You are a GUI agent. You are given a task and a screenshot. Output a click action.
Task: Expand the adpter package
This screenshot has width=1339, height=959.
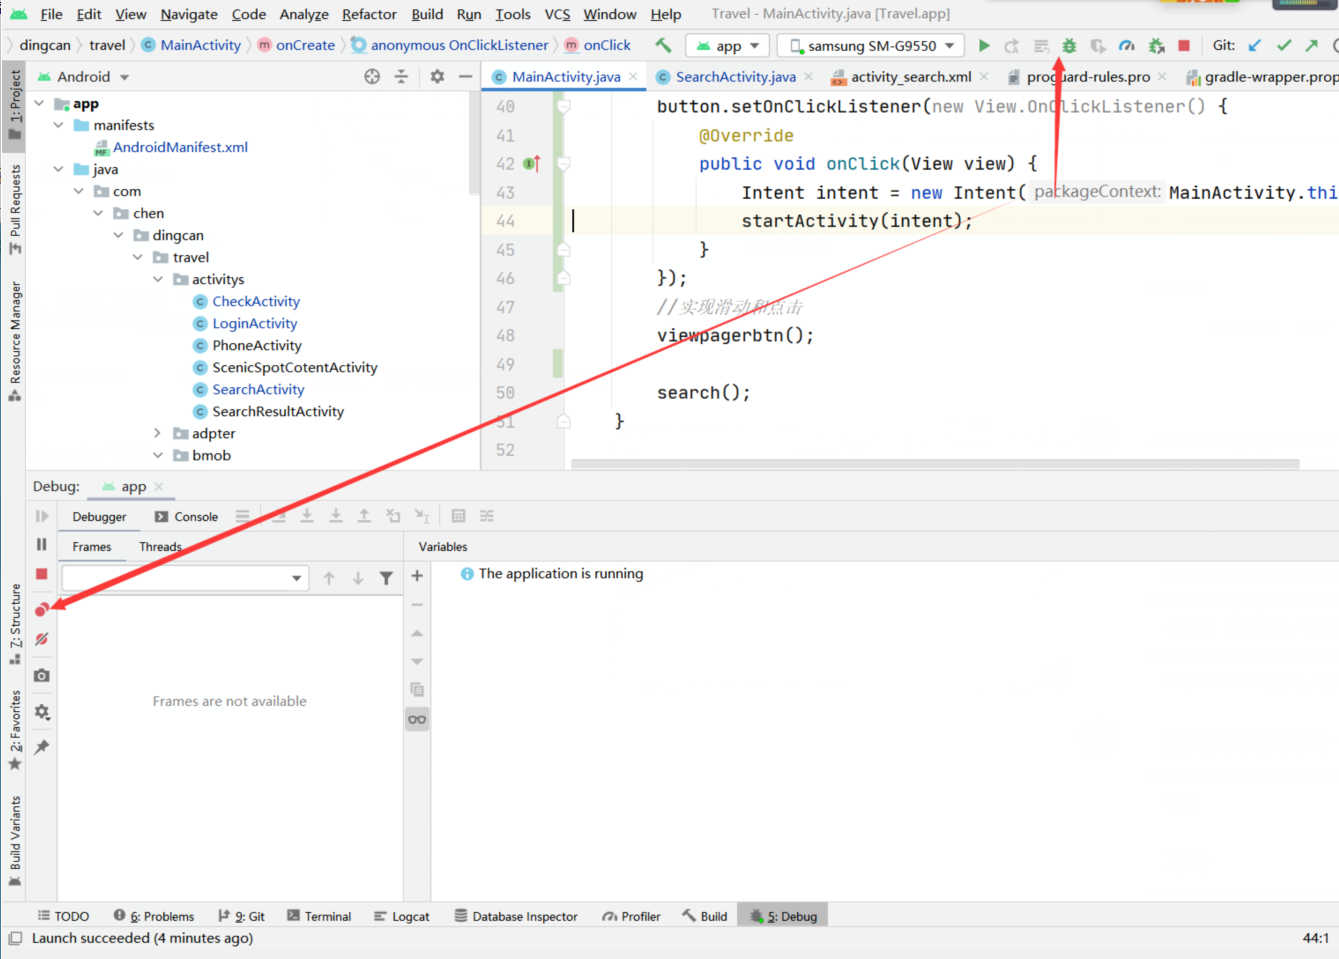(158, 433)
